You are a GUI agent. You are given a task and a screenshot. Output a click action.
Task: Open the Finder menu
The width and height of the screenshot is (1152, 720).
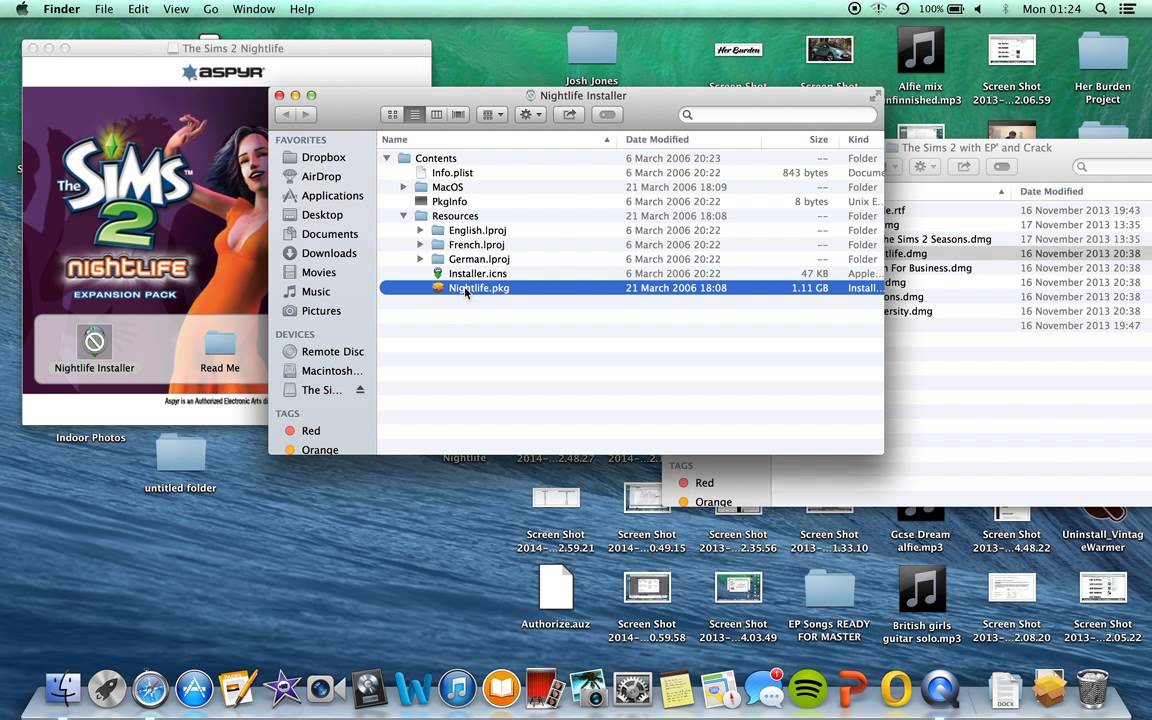pos(61,9)
